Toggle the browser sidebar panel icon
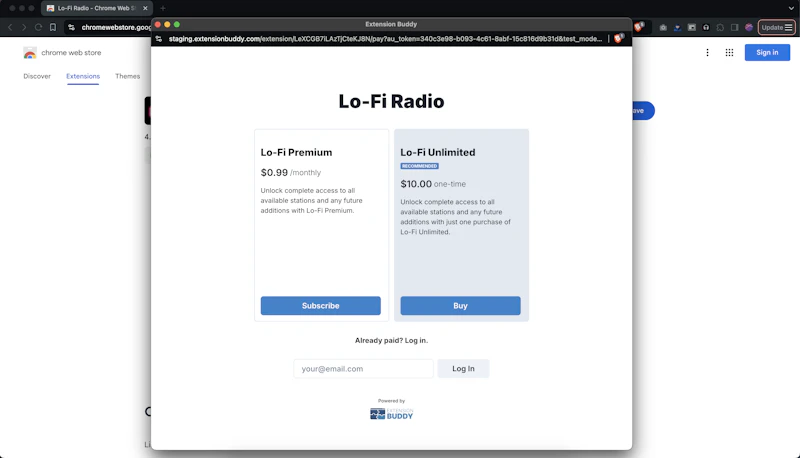 click(x=734, y=28)
